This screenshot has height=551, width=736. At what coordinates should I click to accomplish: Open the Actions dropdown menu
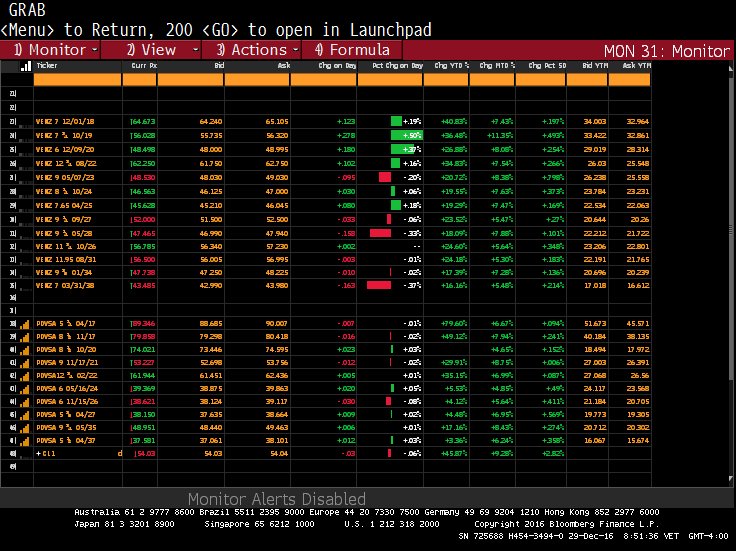tap(252, 50)
